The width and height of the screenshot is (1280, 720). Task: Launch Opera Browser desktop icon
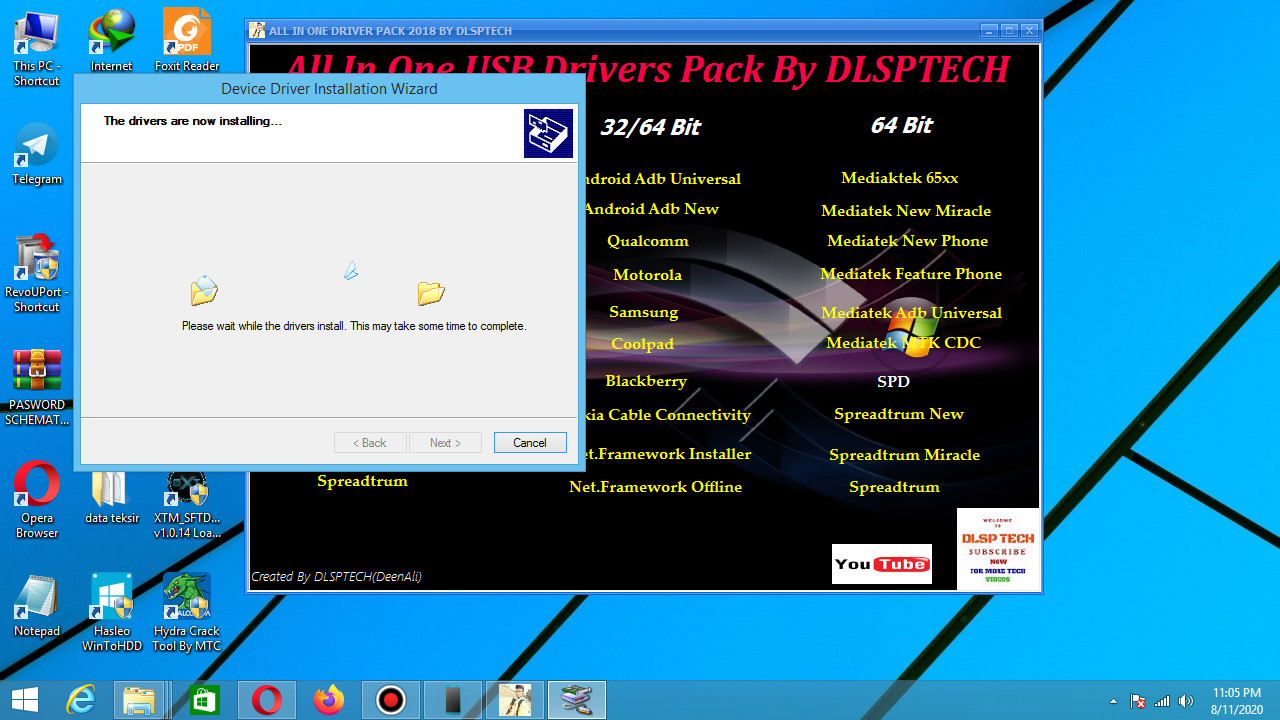click(x=36, y=500)
